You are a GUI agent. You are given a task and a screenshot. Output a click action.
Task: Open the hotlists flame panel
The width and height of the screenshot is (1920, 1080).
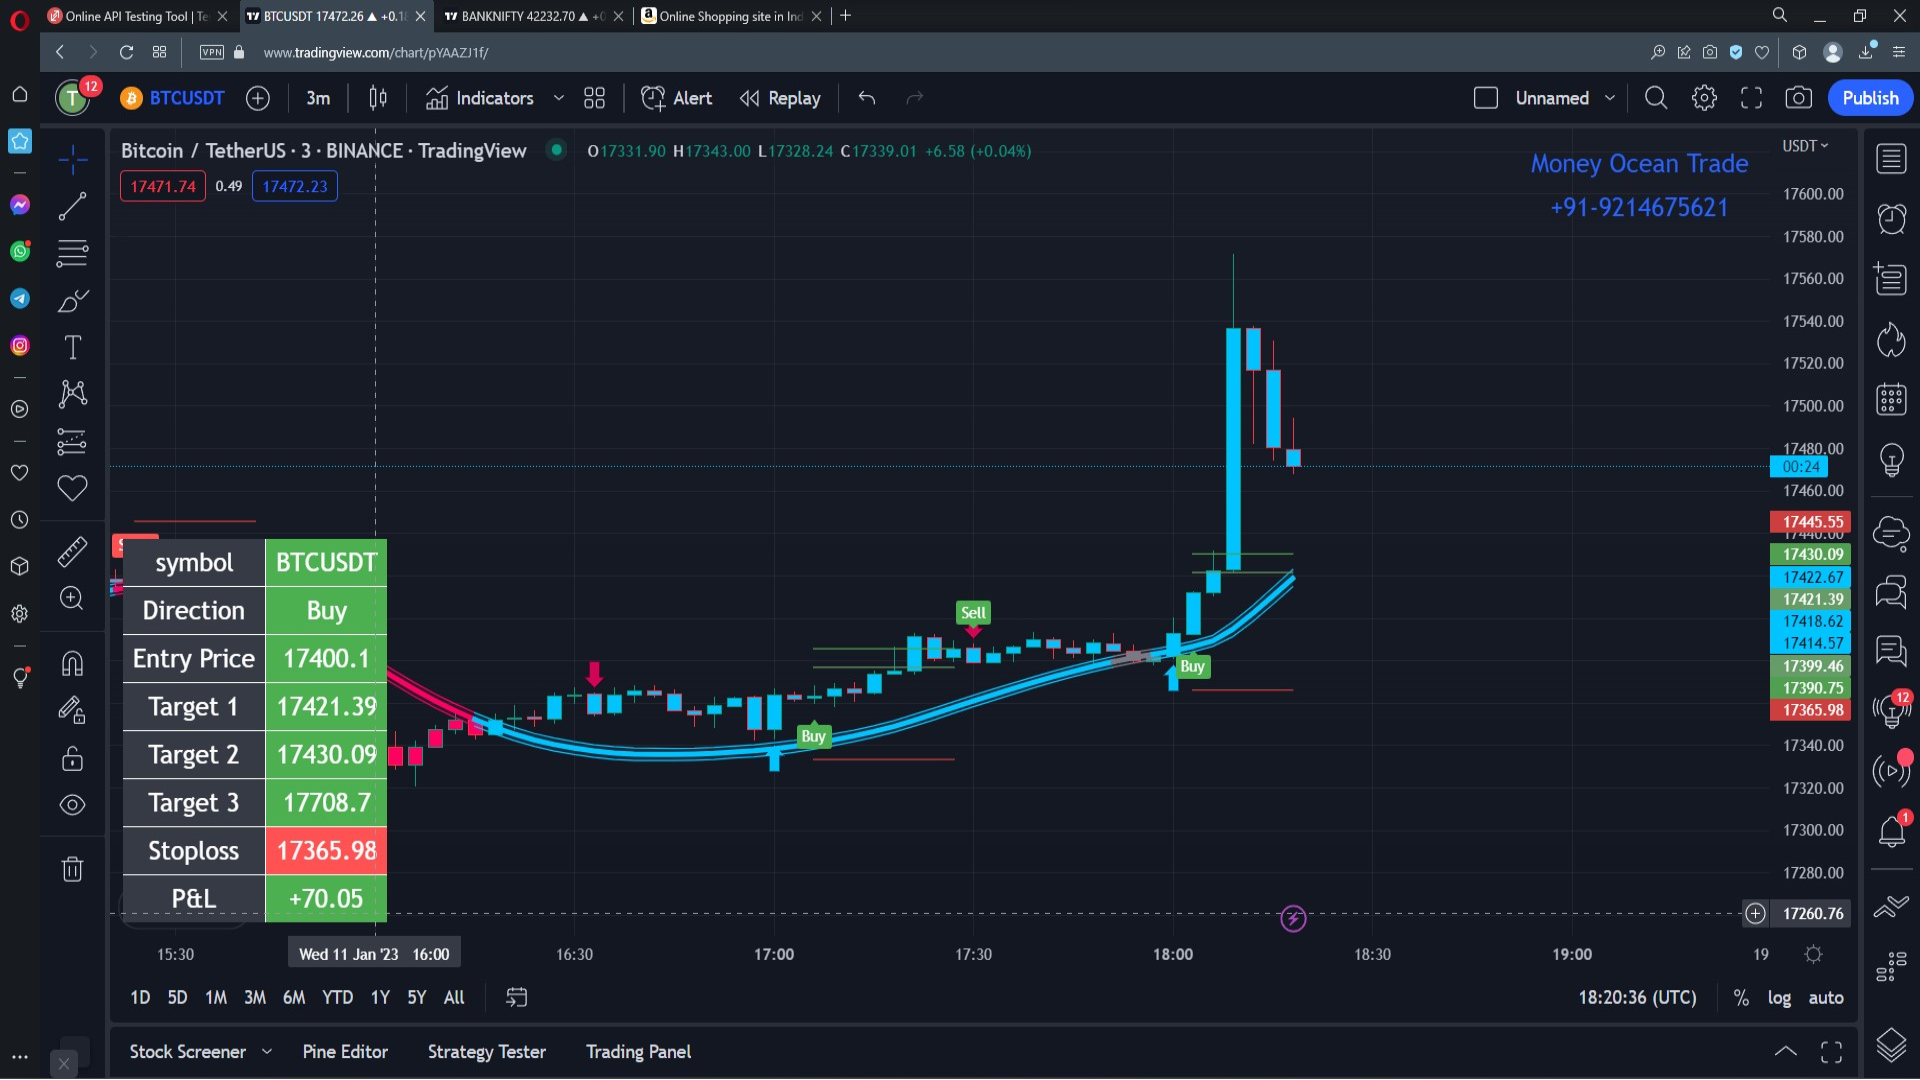pyautogui.click(x=1891, y=340)
